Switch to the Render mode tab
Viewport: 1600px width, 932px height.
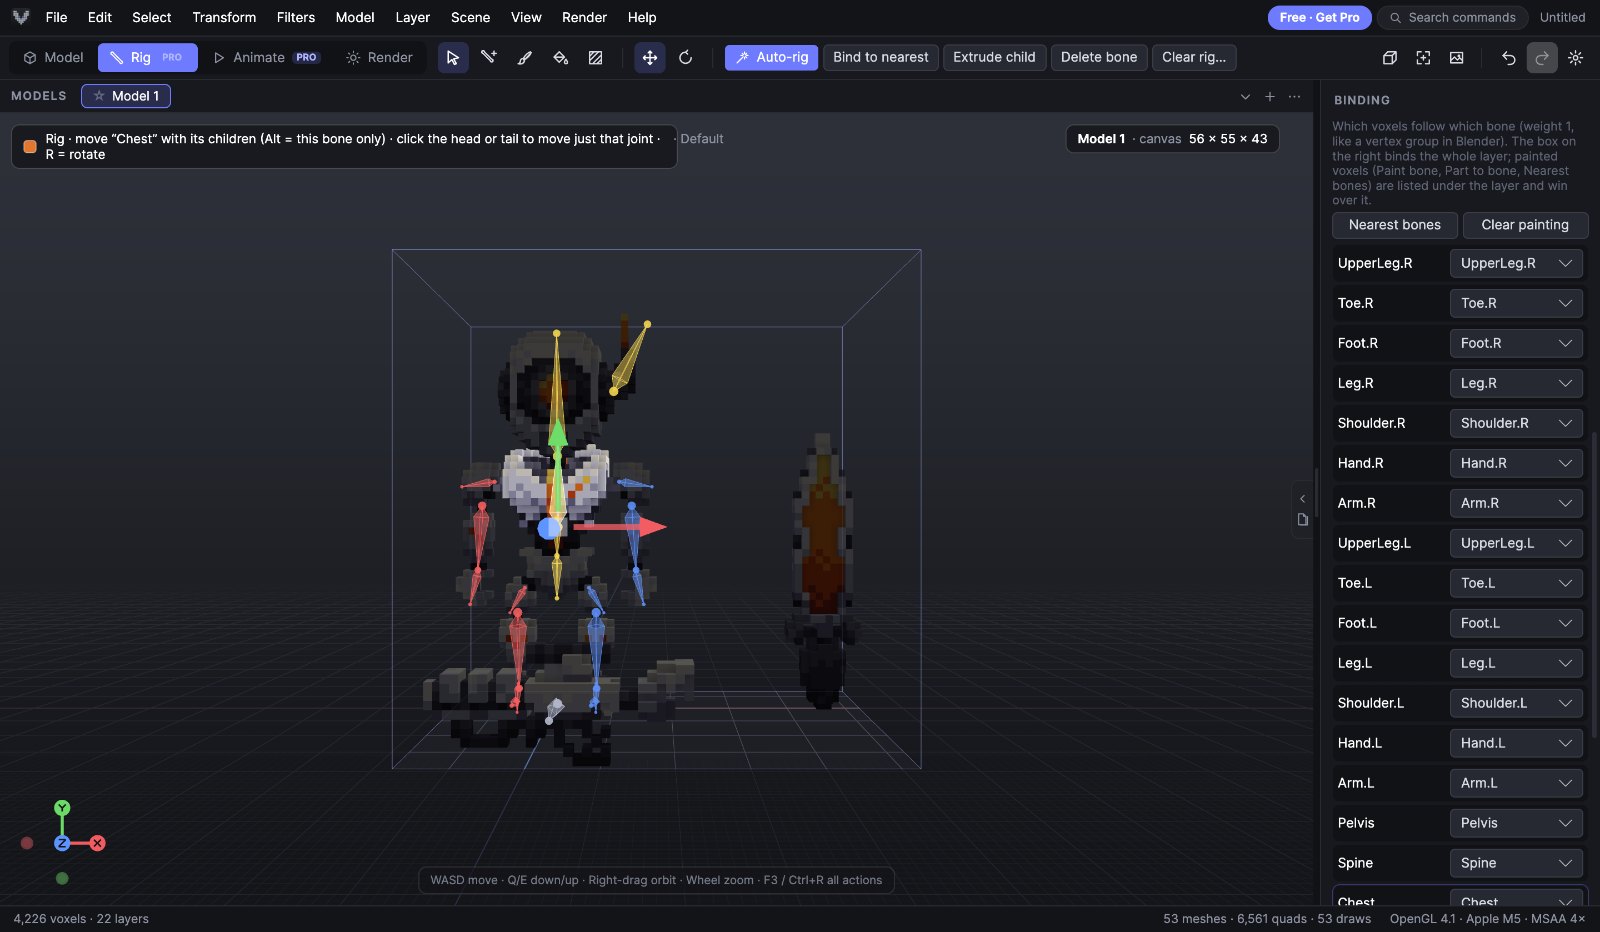point(379,58)
